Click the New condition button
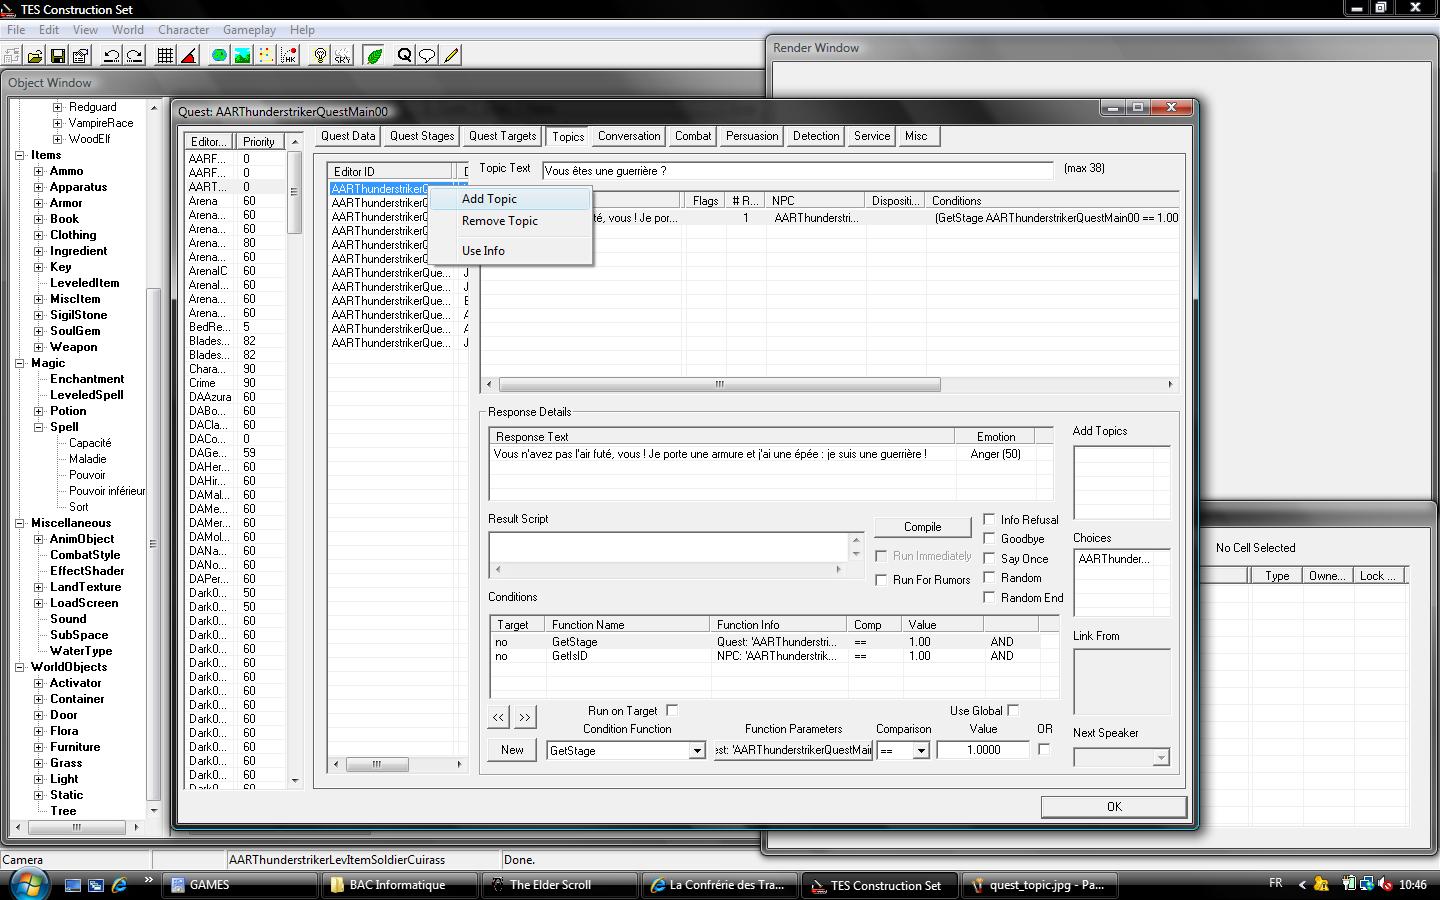Image resolution: width=1440 pixels, height=900 pixels. pyautogui.click(x=512, y=750)
